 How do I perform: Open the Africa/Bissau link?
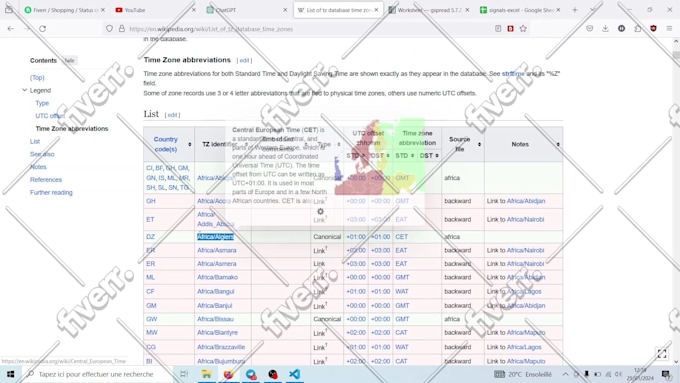pos(215,319)
